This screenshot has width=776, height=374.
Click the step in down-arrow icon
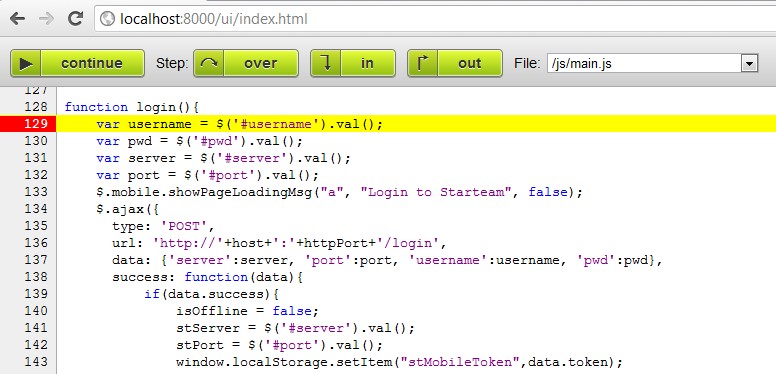click(326, 63)
